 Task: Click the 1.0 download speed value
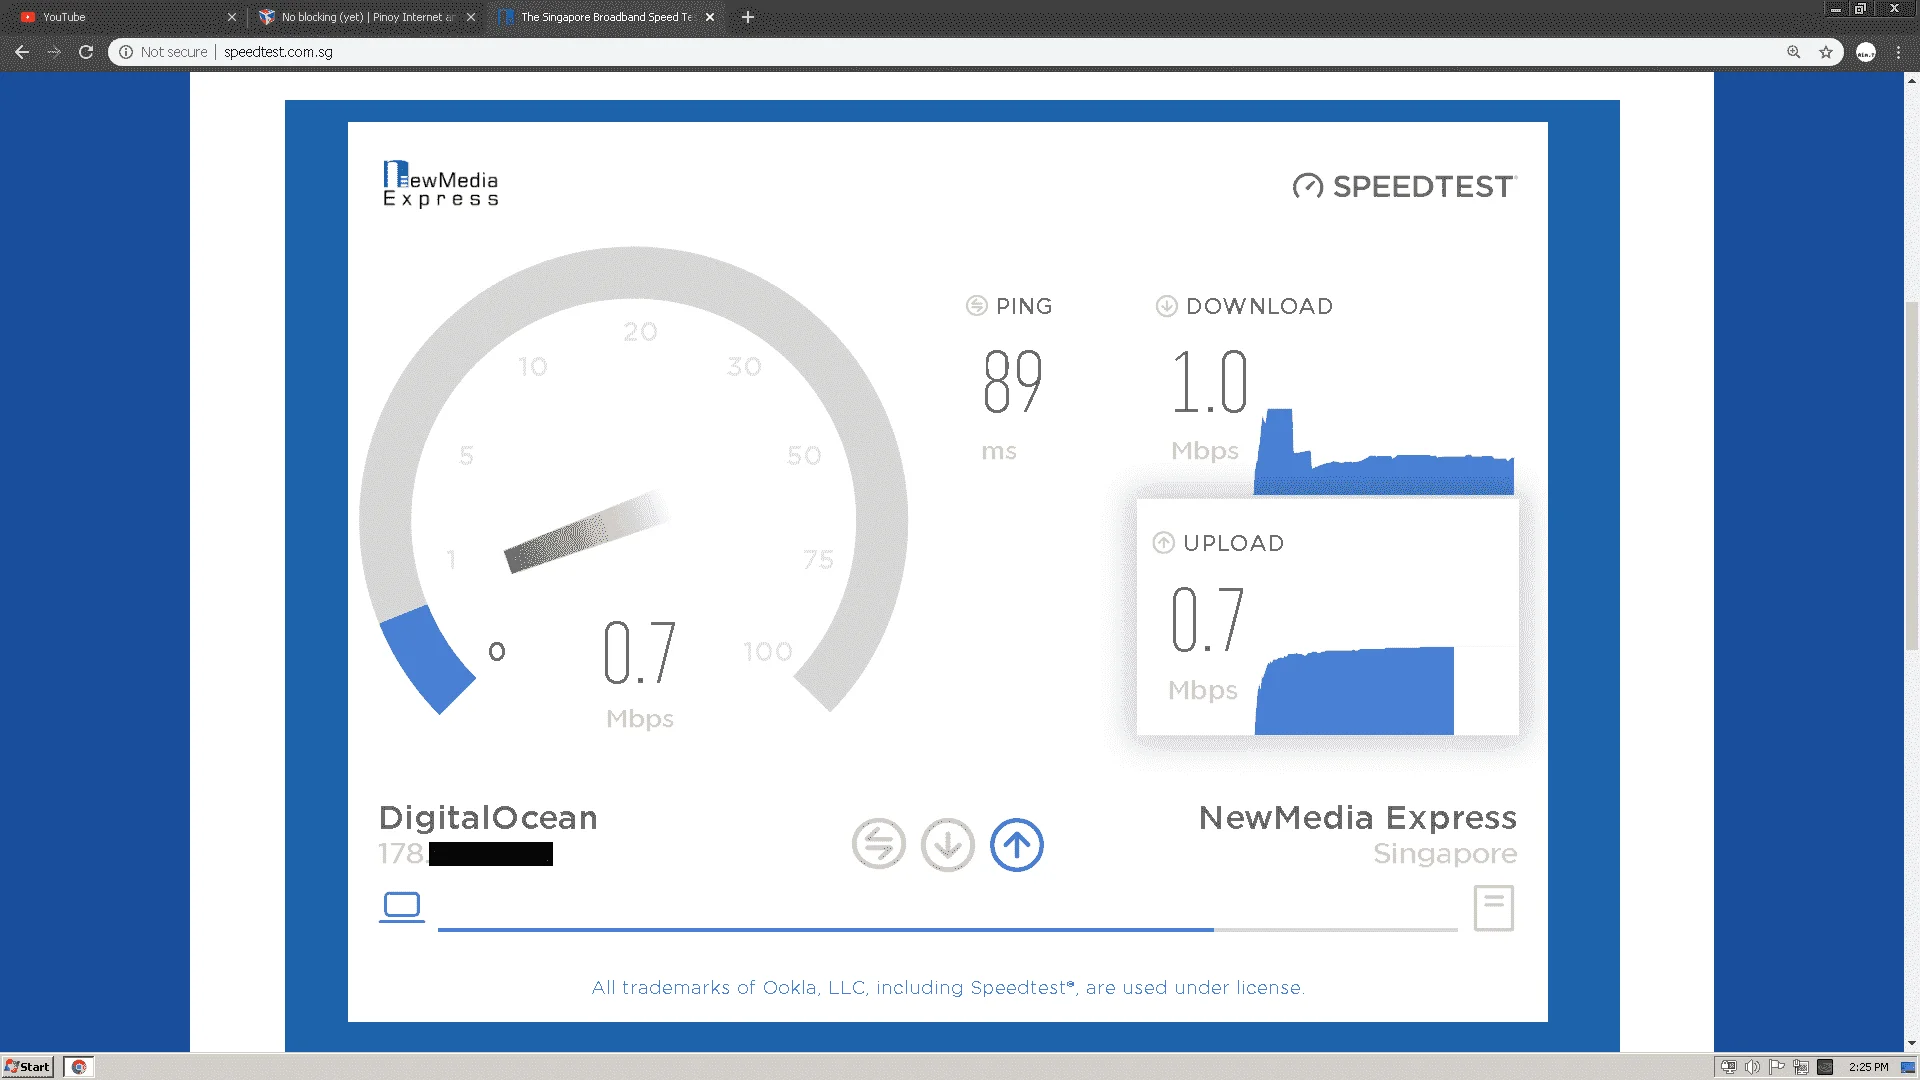tap(1210, 382)
